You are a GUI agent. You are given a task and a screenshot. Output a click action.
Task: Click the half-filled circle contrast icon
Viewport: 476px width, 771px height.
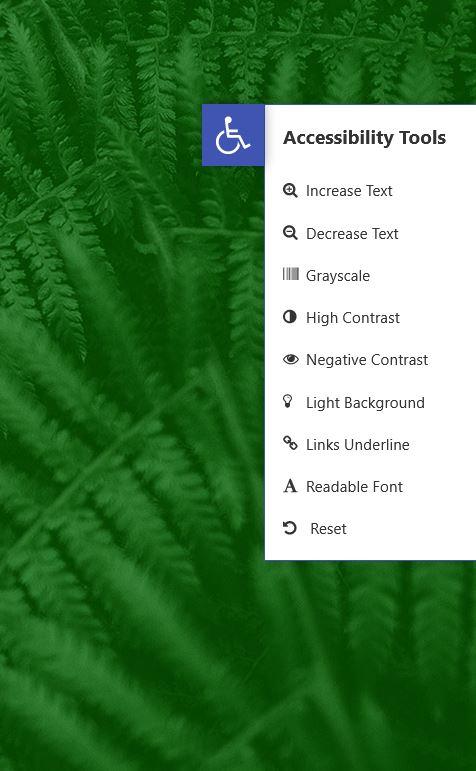[290, 317]
